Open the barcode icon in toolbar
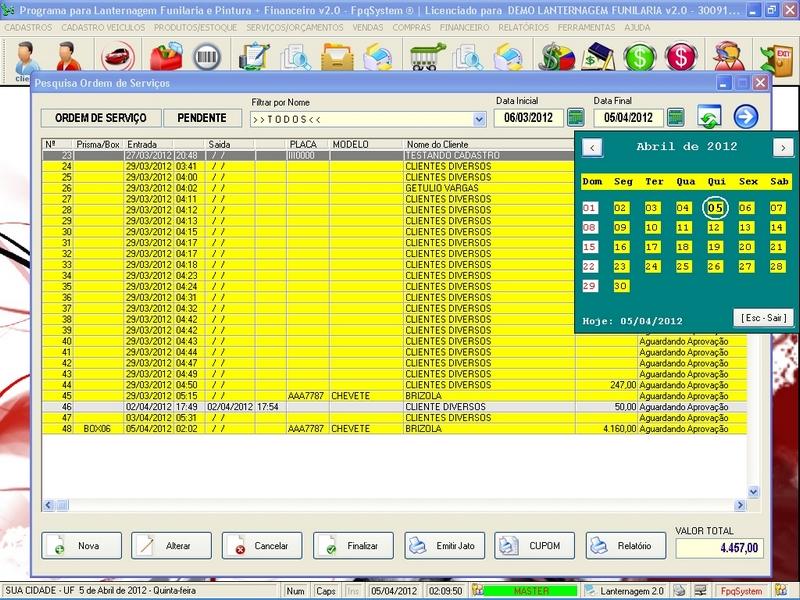This screenshot has width=800, height=600. point(207,56)
